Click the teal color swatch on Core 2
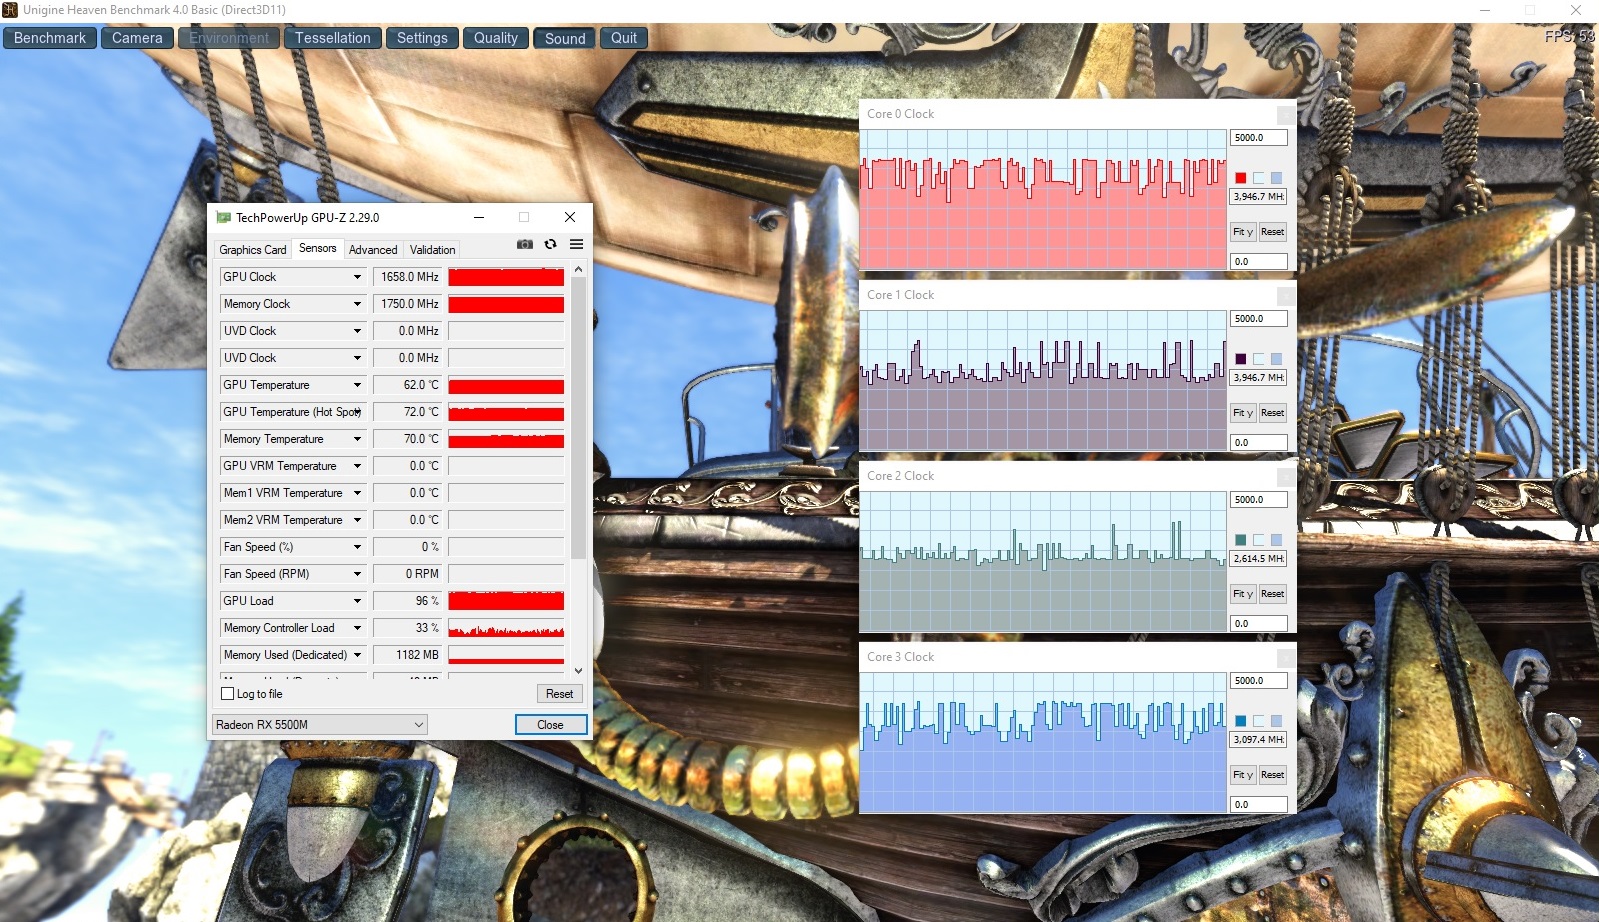 pos(1241,540)
